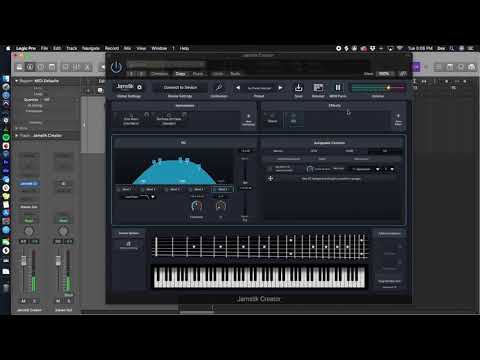
Task: Open Logic Pro Window menu
Action: pos(159,48)
